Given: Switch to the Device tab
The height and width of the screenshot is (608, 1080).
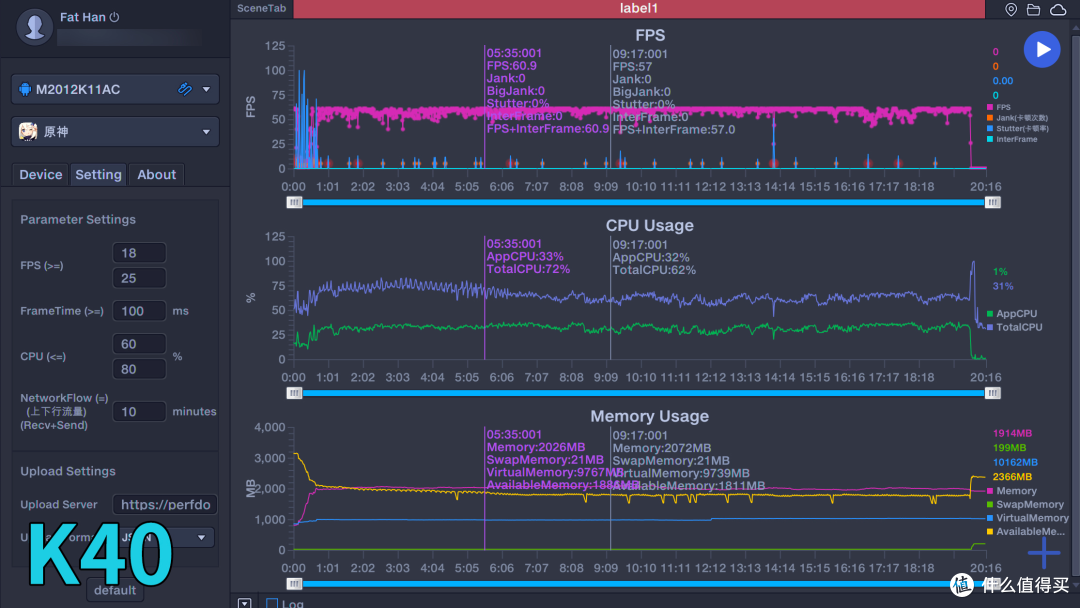Looking at the screenshot, I should (41, 174).
